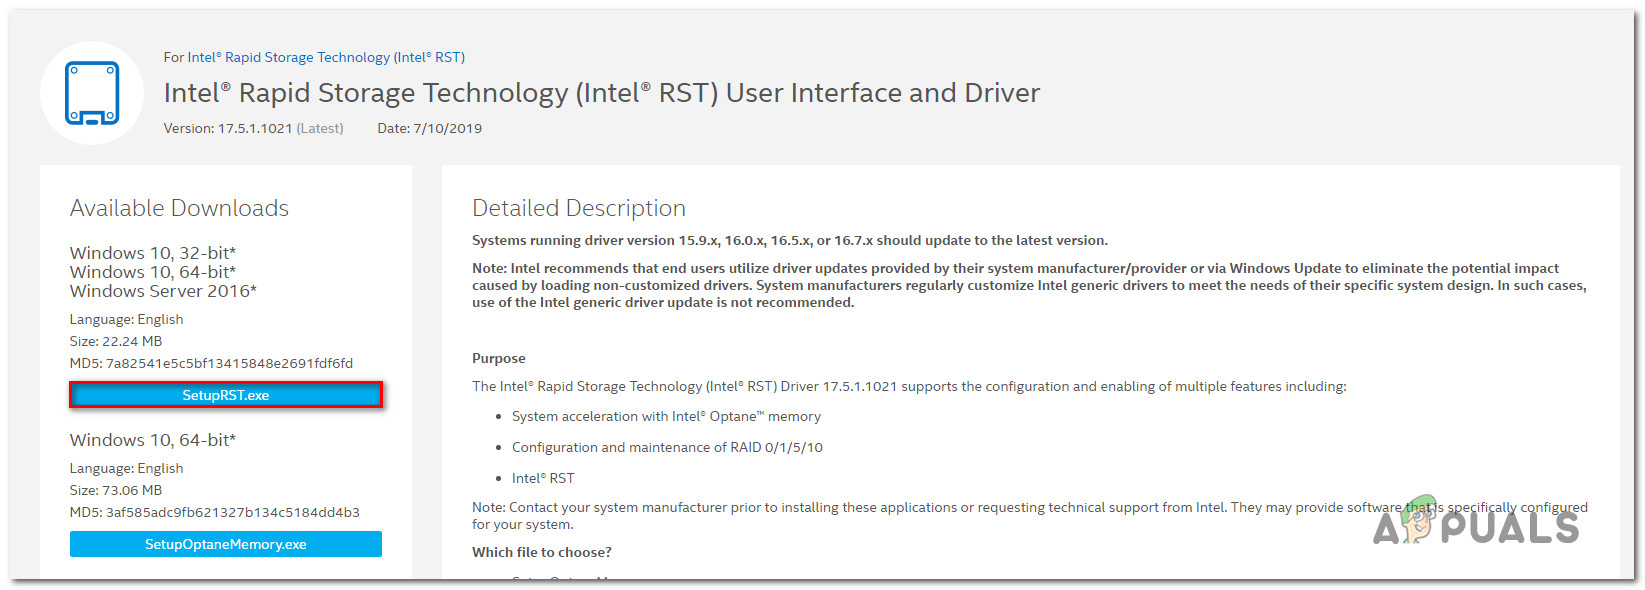Click the Intel RST User Interface and Driver title

(602, 93)
